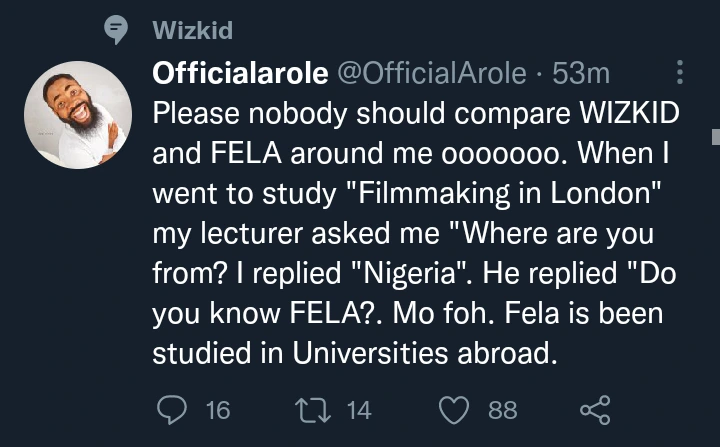720x447 pixels.
Task: Share the tweet via the share icon
Action: 595,408
